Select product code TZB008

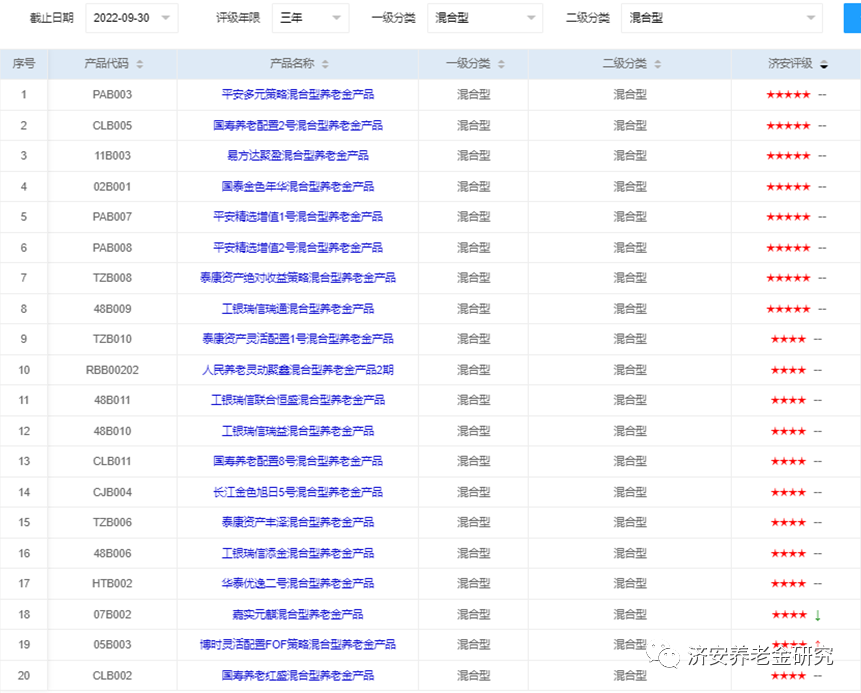point(112,277)
